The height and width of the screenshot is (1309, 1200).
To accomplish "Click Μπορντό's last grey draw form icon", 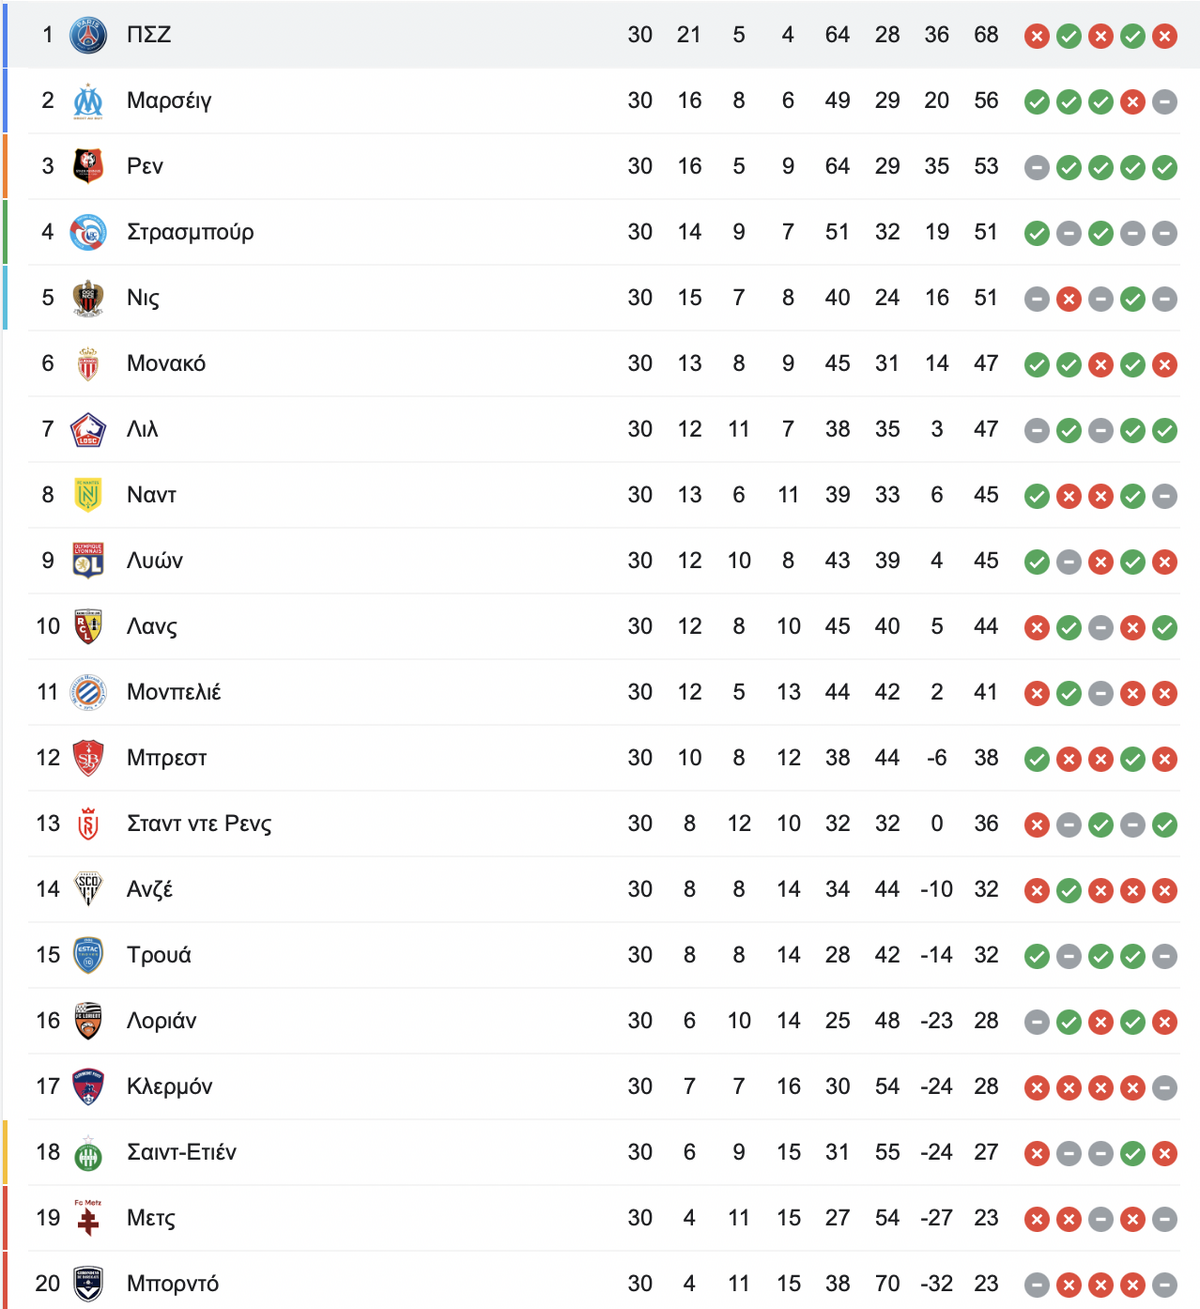I will [1164, 1285].
